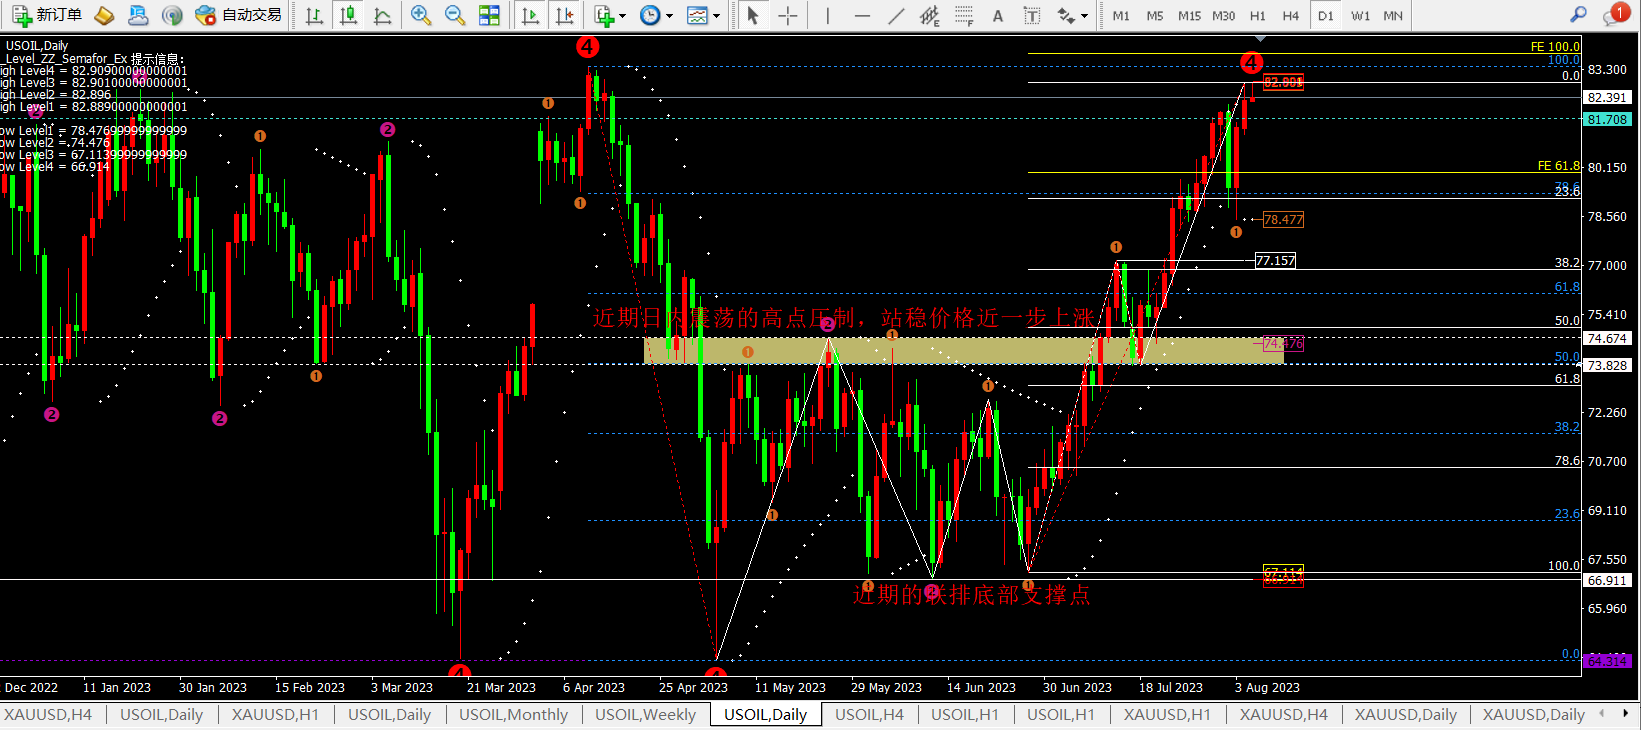
Task: Select the Fibonacci retracement tool
Action: pos(964,15)
